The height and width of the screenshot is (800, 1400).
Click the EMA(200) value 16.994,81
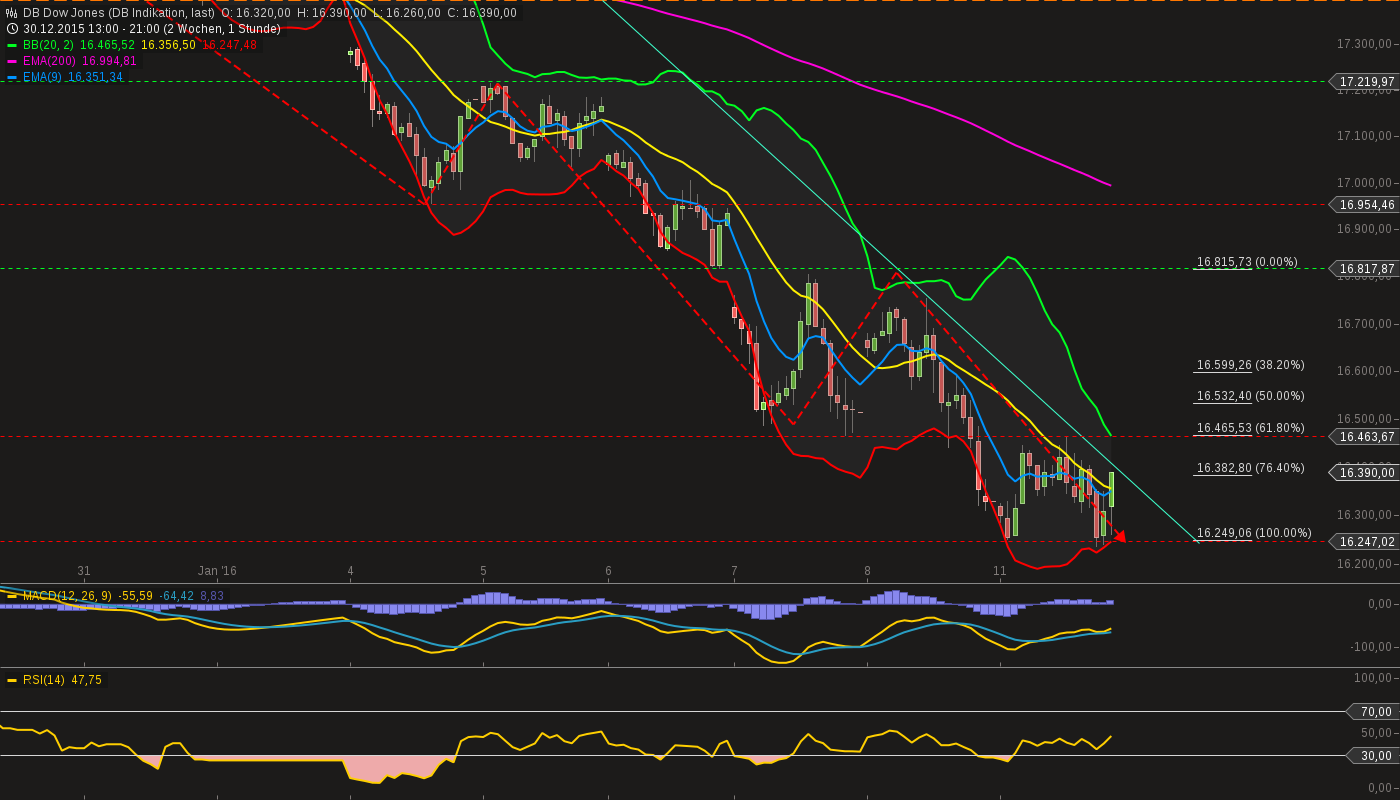110,61
